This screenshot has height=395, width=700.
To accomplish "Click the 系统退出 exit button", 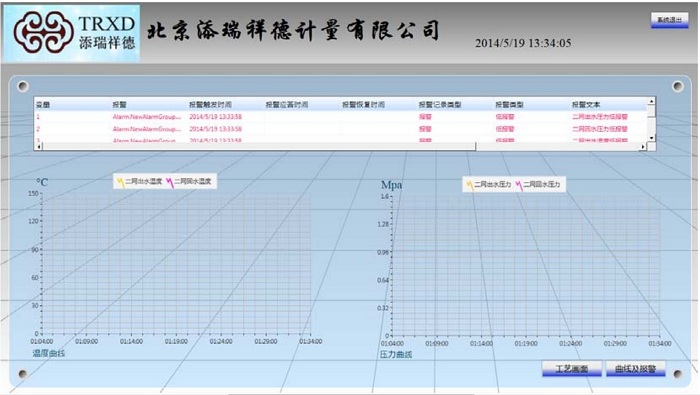I will tap(669, 20).
